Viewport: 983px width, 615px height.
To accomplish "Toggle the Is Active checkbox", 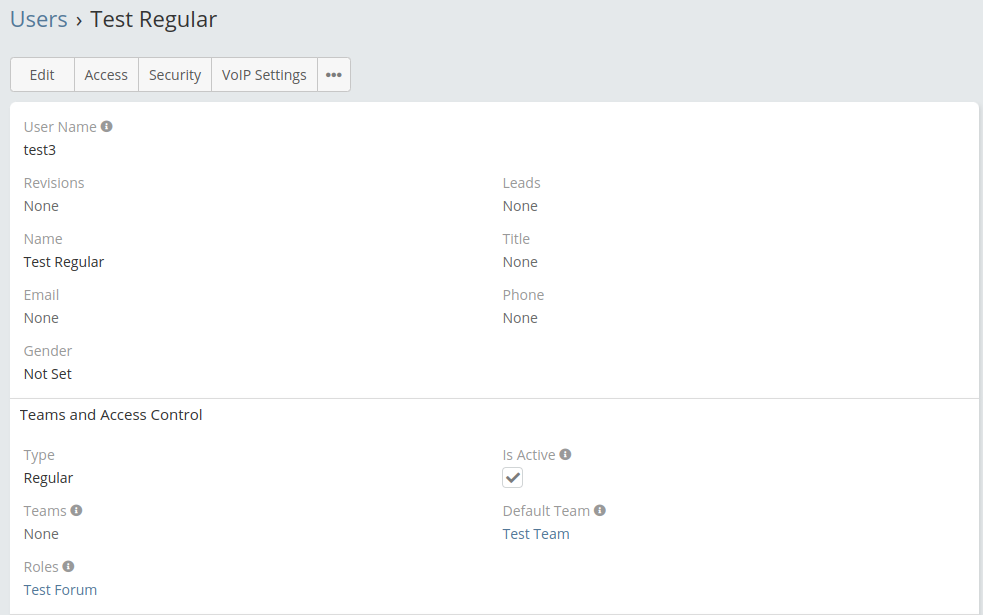I will (x=513, y=477).
